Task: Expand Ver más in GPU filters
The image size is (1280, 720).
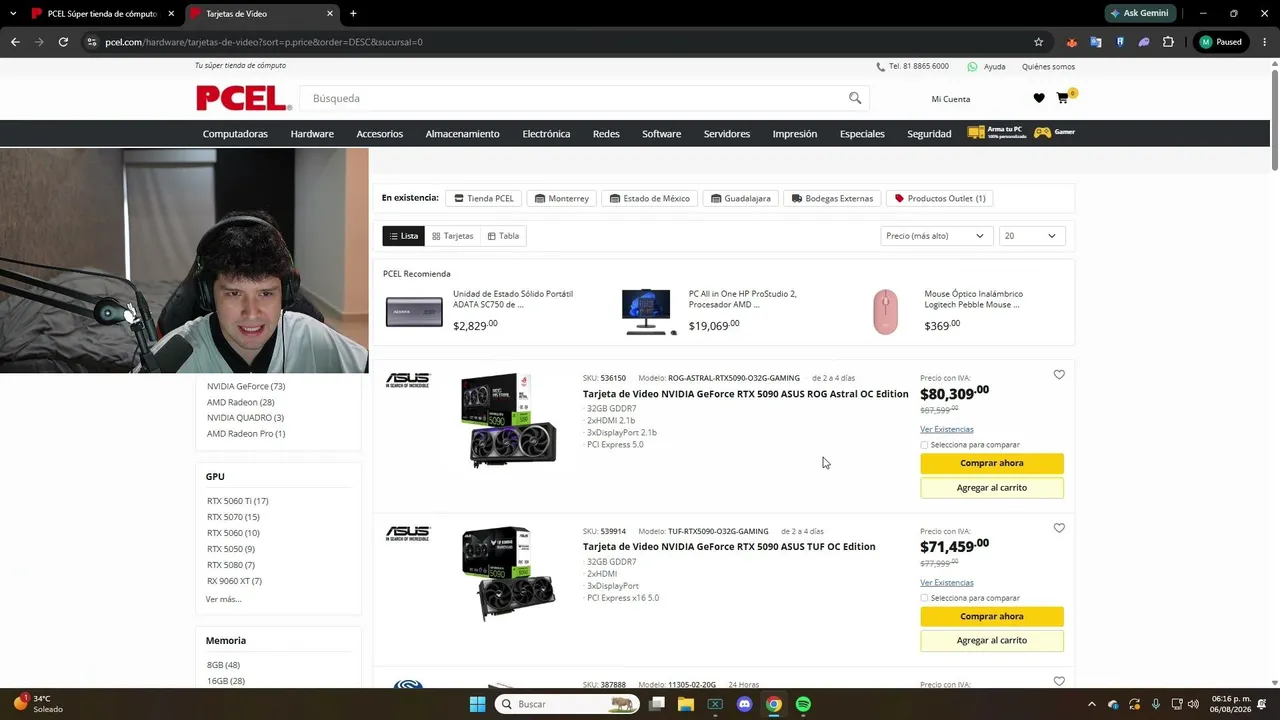Action: coord(224,599)
